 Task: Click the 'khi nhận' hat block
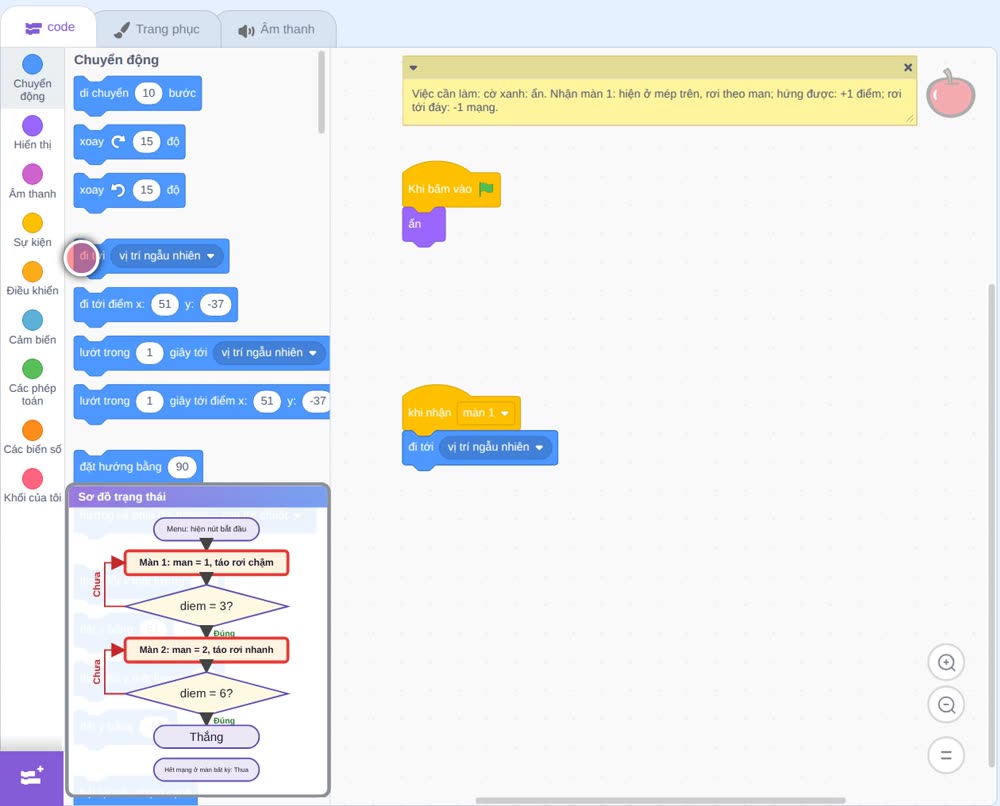(x=461, y=408)
